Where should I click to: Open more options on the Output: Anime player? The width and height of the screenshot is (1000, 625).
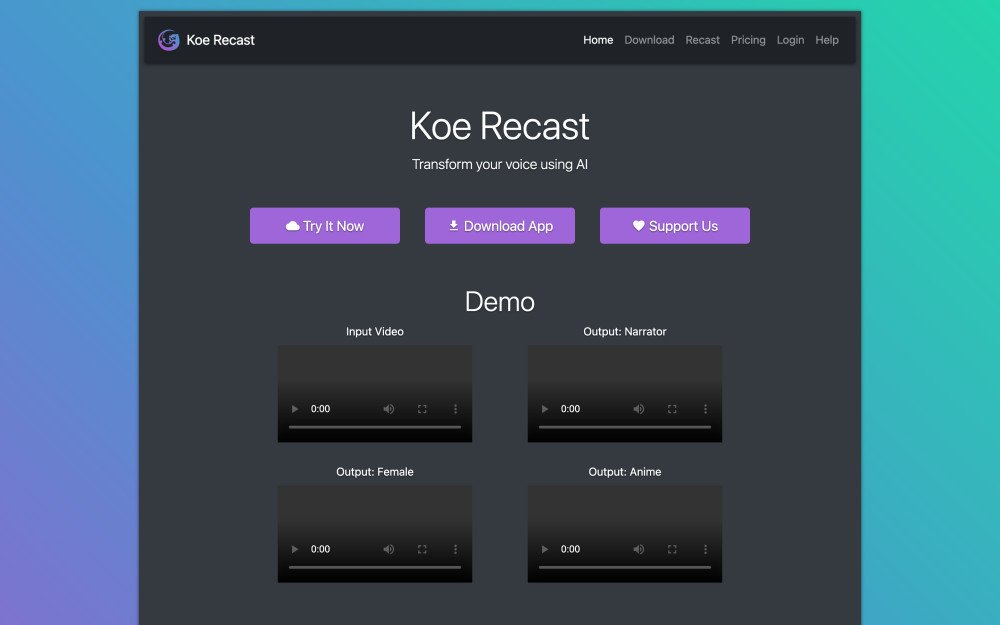[x=706, y=548]
